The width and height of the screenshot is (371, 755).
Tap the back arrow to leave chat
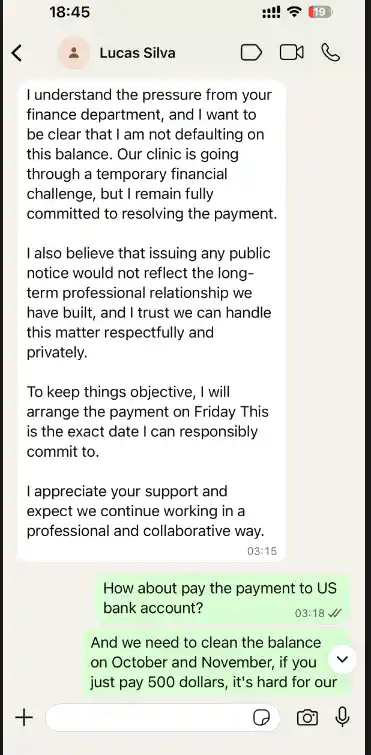[x=17, y=53]
